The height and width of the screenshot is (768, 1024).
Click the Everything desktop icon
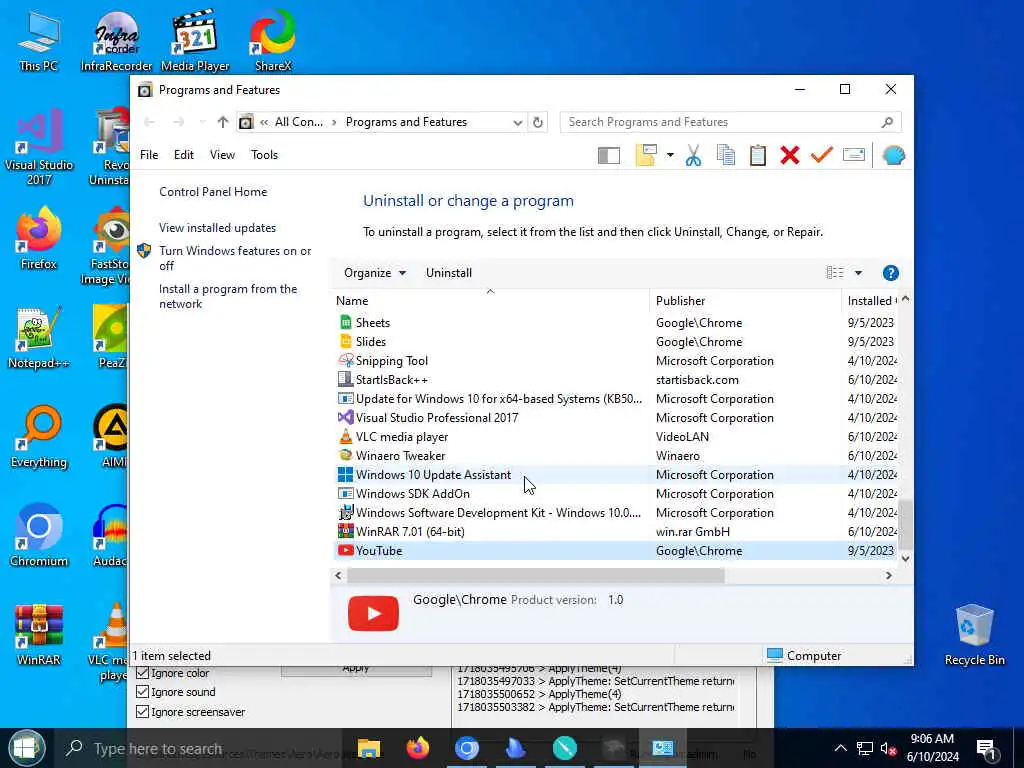pos(39,437)
